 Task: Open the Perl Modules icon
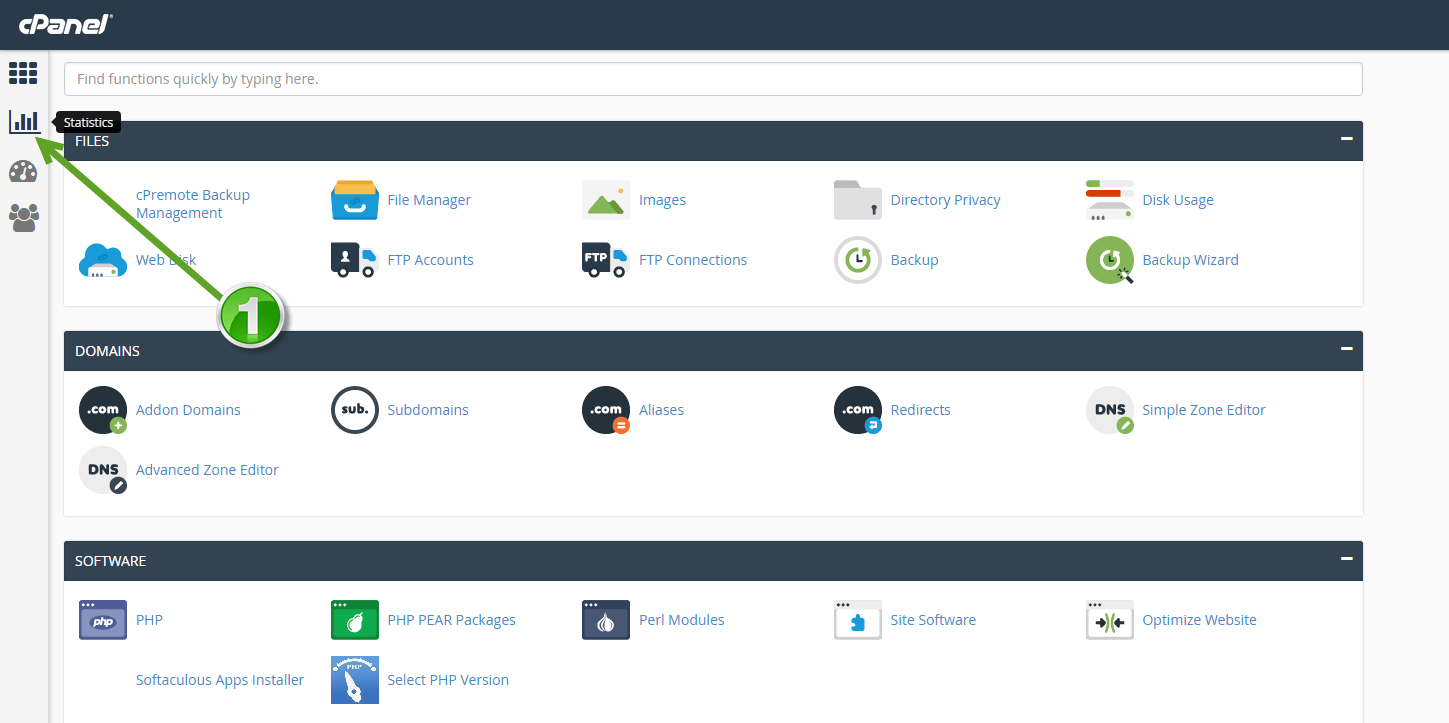click(x=606, y=620)
